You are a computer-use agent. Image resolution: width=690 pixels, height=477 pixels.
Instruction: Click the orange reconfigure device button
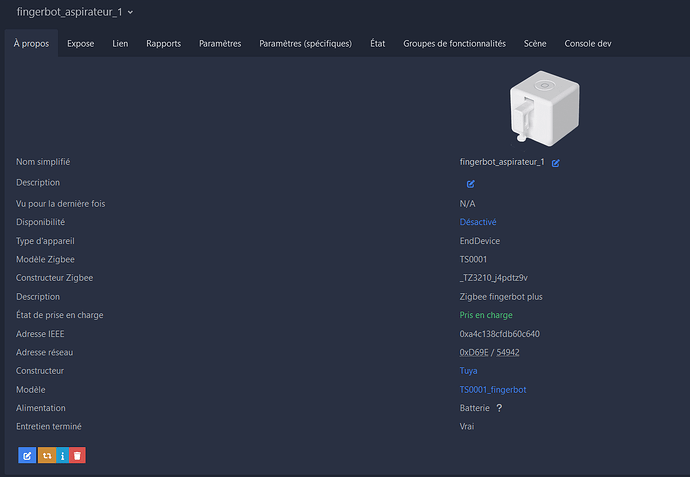(x=45, y=456)
